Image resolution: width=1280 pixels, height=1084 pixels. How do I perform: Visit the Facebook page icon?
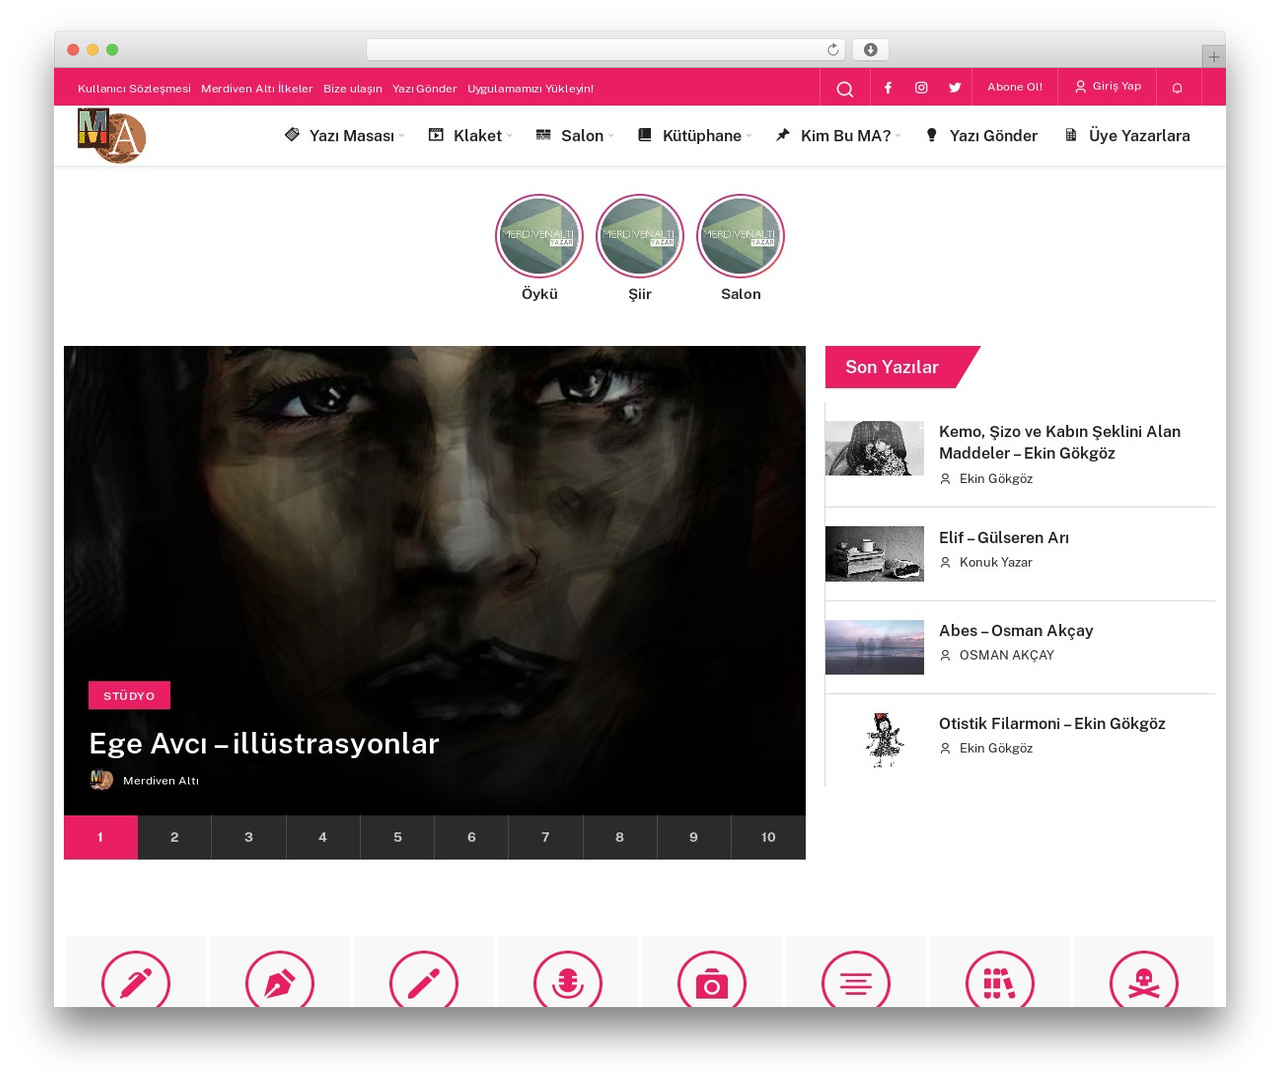tap(888, 88)
